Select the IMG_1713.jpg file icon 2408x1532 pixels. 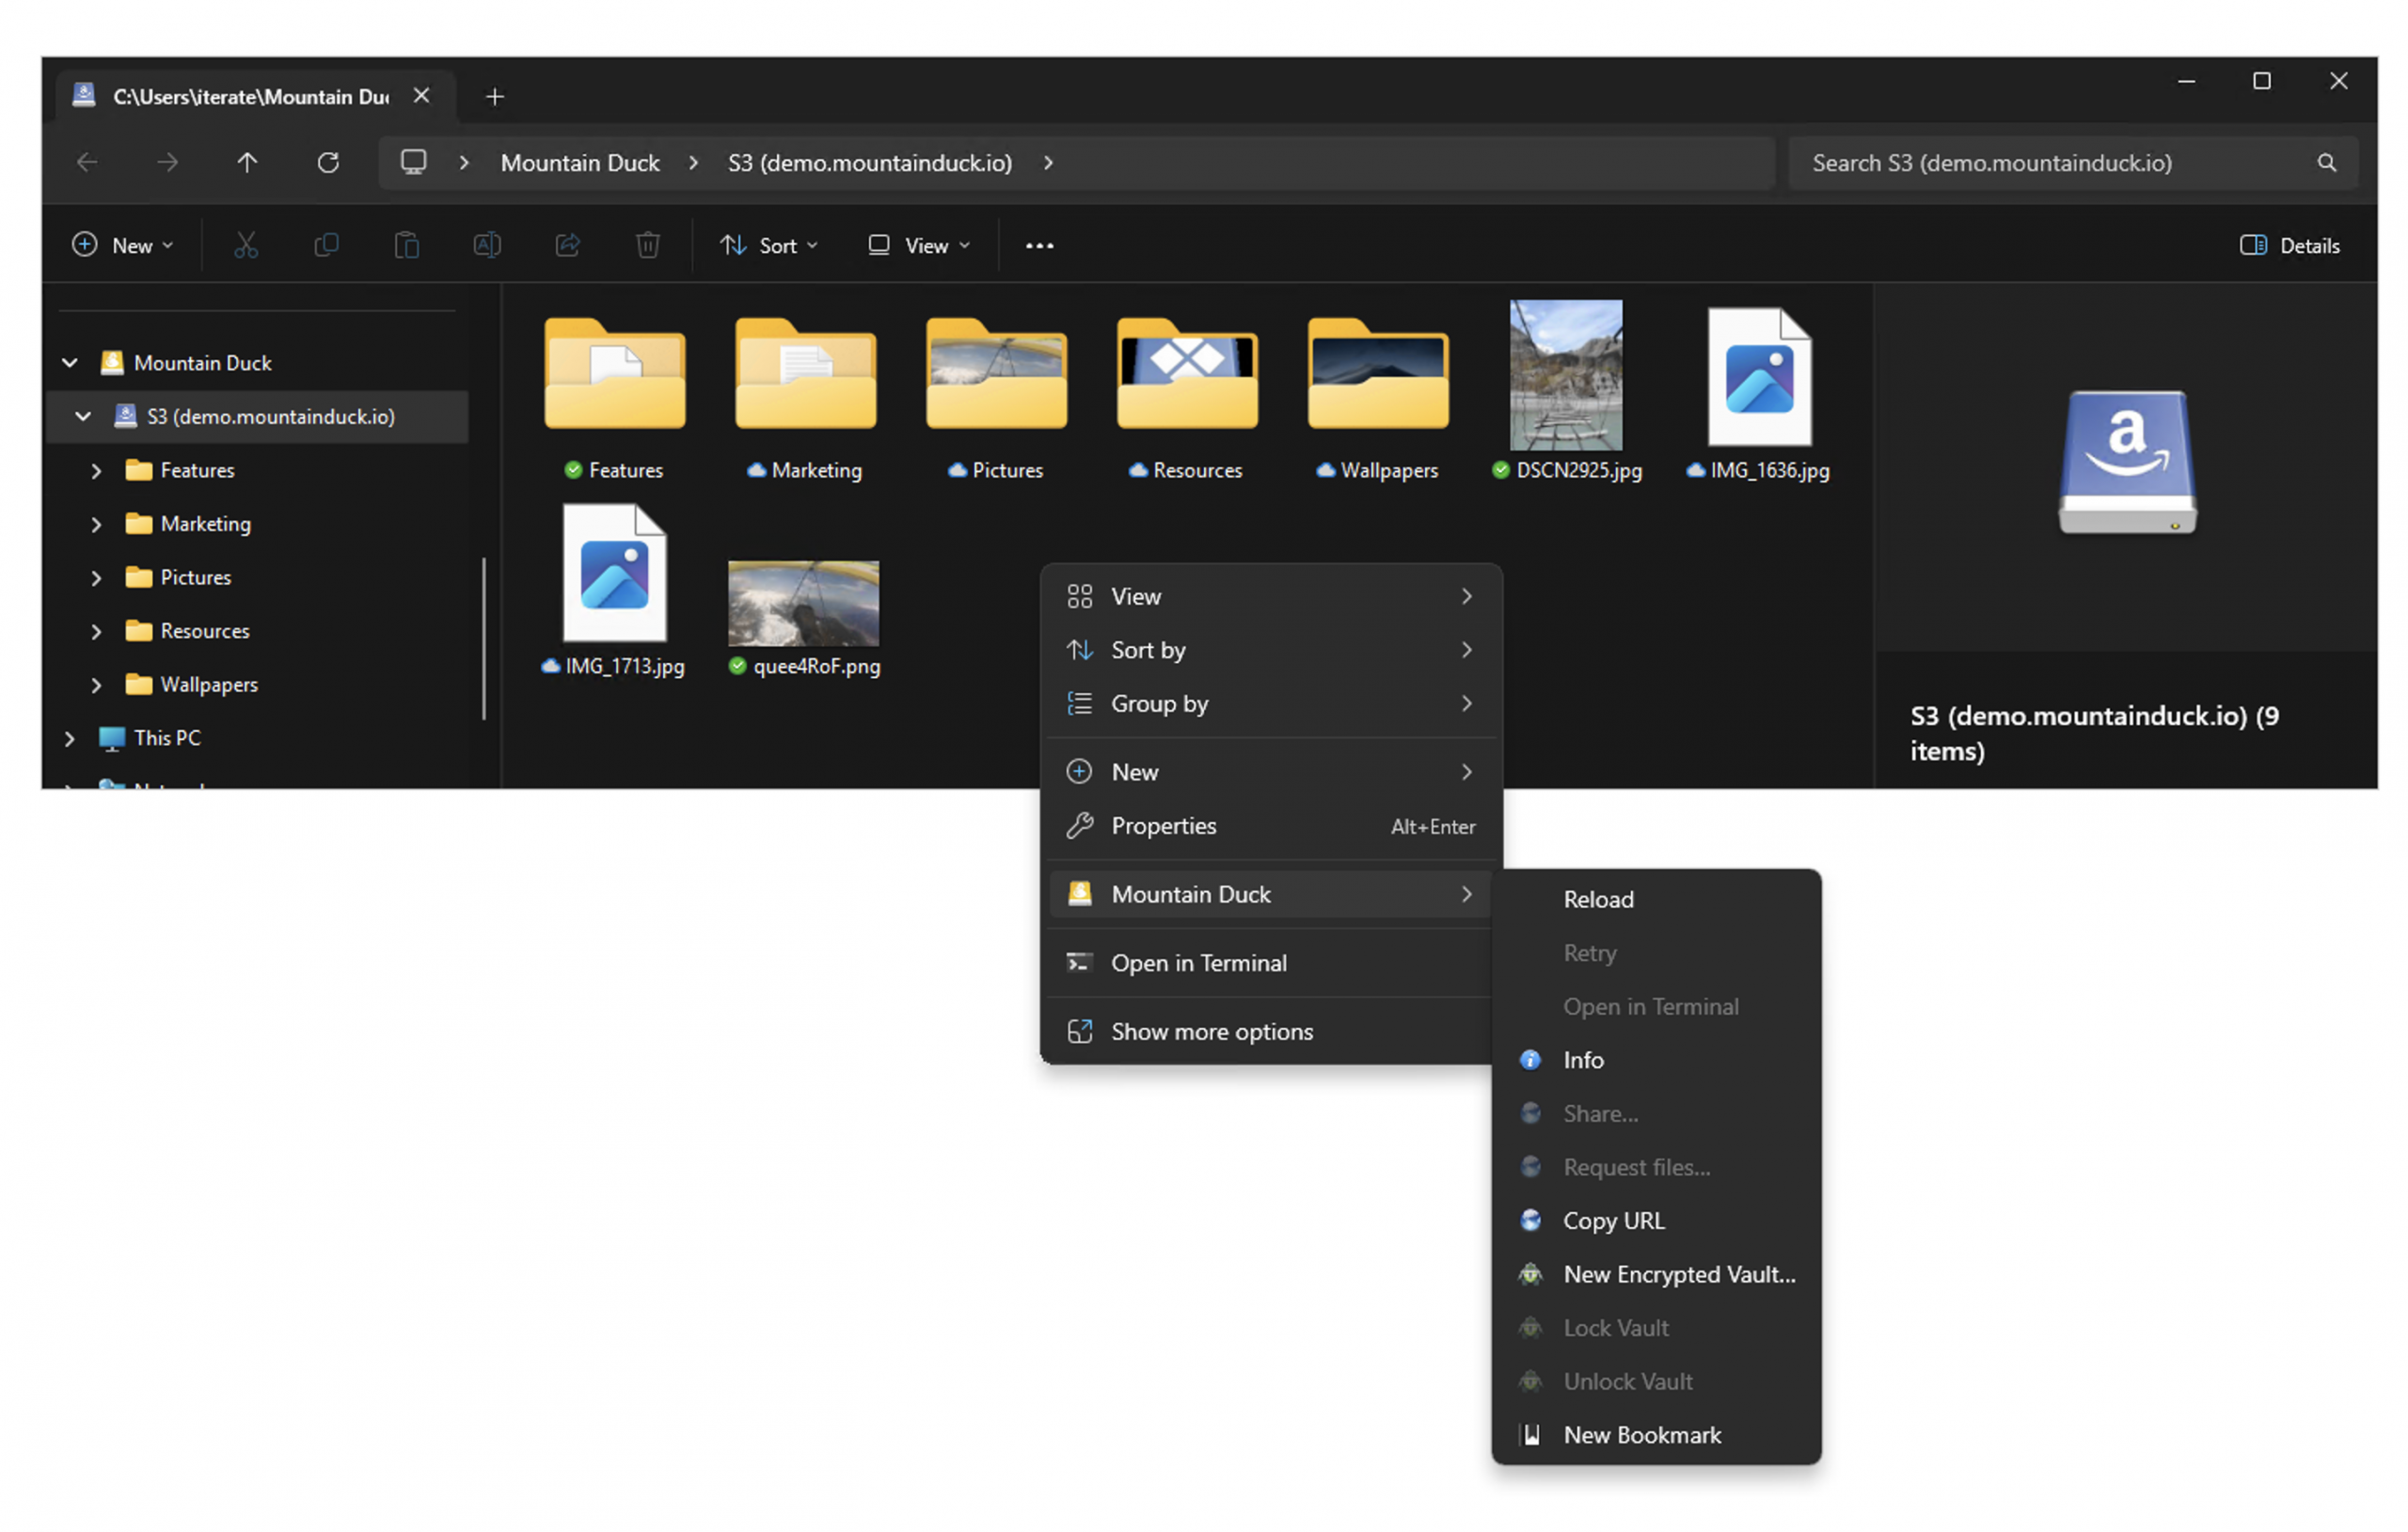point(614,573)
